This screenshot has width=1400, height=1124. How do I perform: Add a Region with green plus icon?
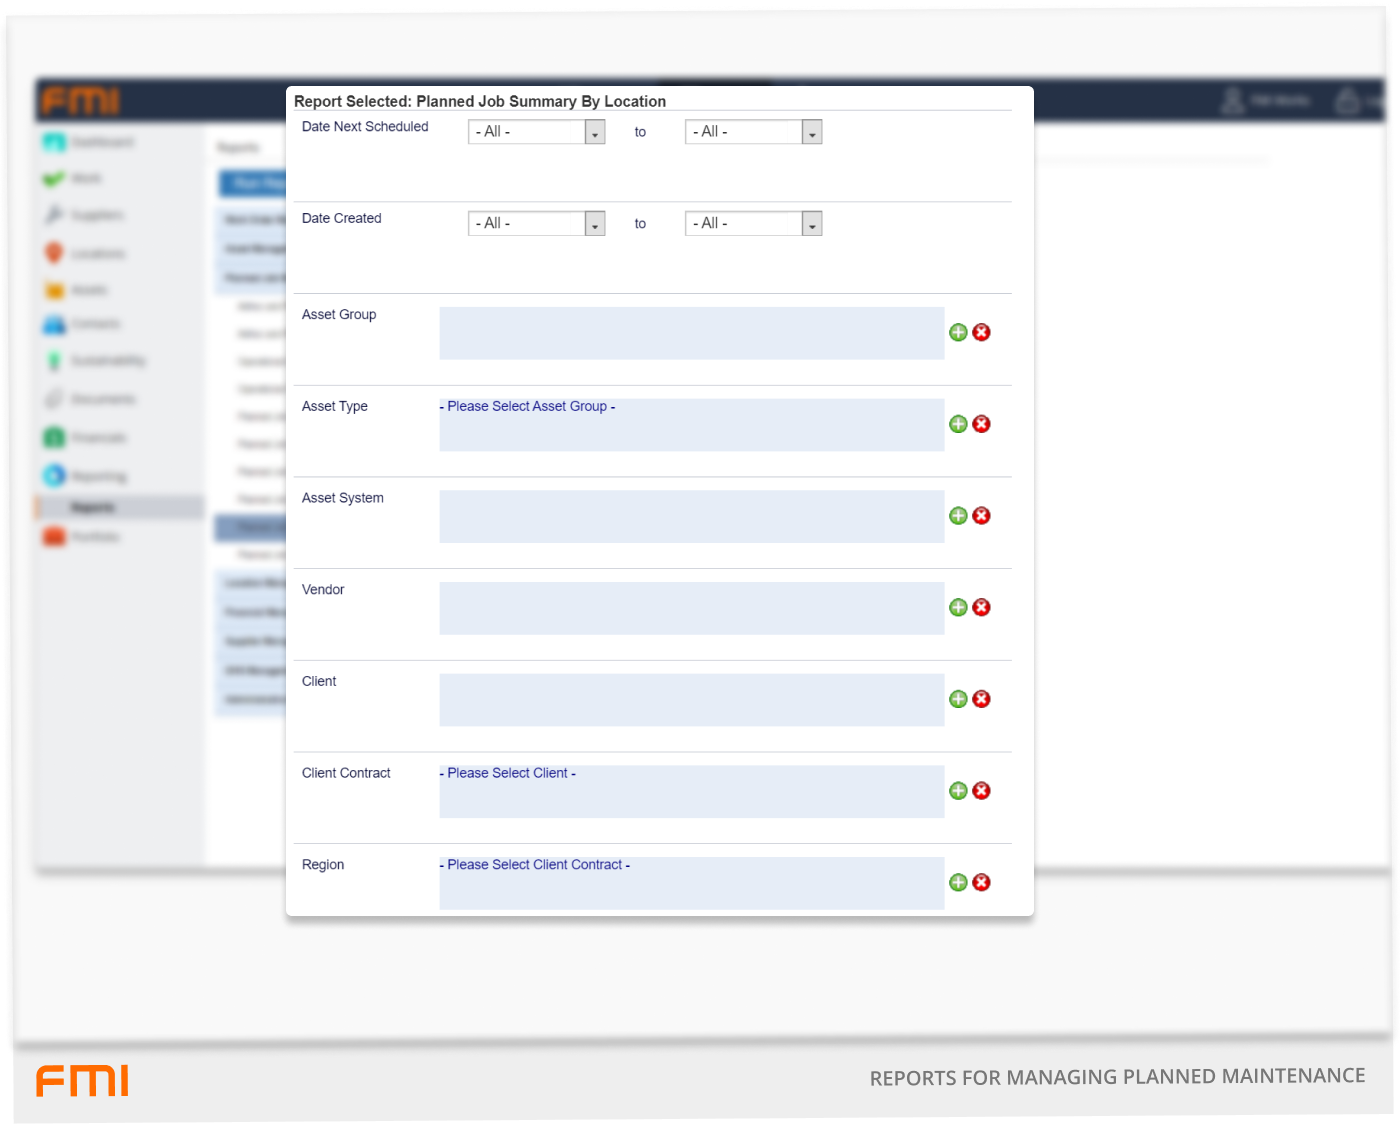click(958, 882)
